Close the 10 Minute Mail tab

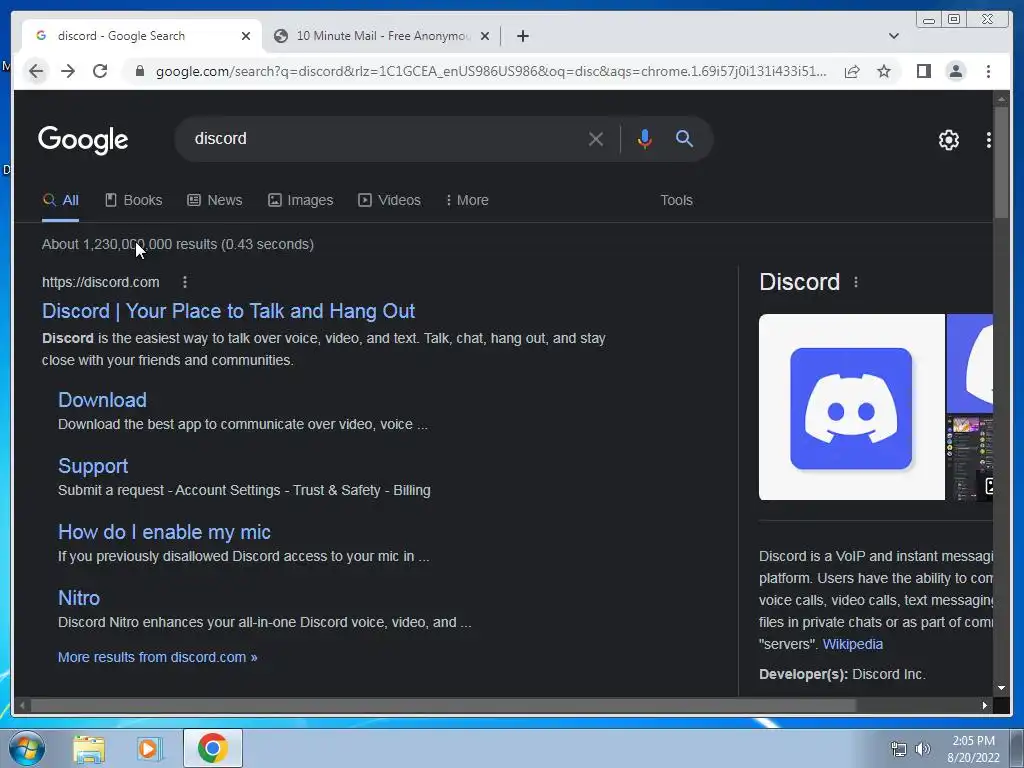(485, 36)
